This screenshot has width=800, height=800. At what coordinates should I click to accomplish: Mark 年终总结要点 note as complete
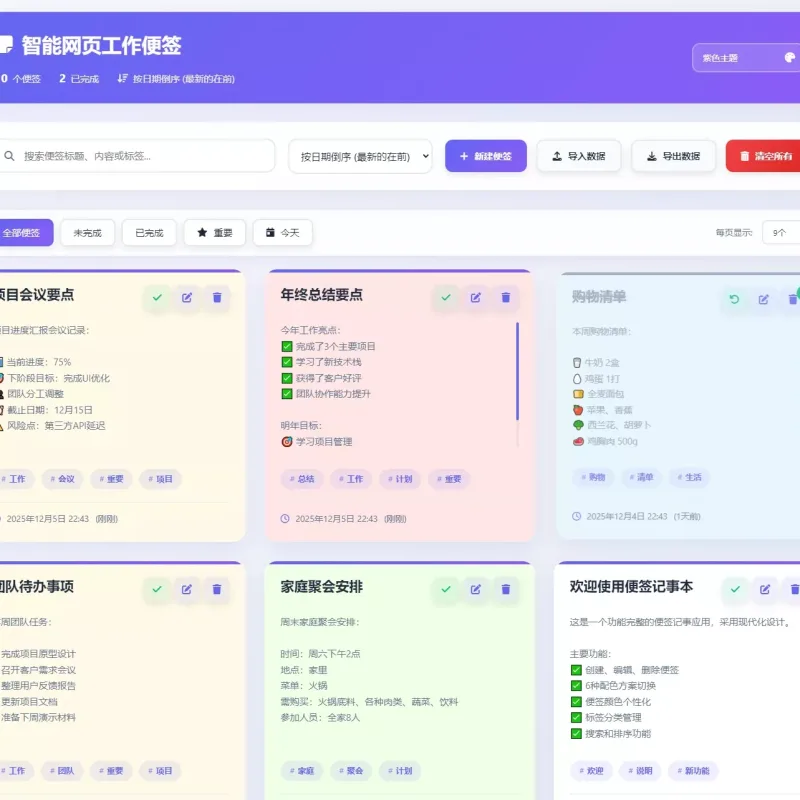446,297
